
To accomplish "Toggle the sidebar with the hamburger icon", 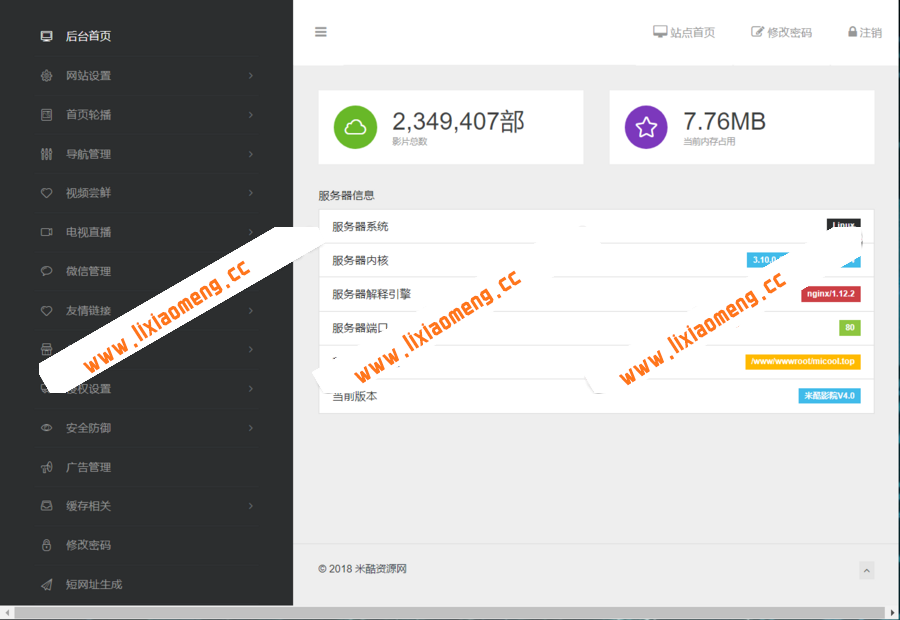I will 320,31.
